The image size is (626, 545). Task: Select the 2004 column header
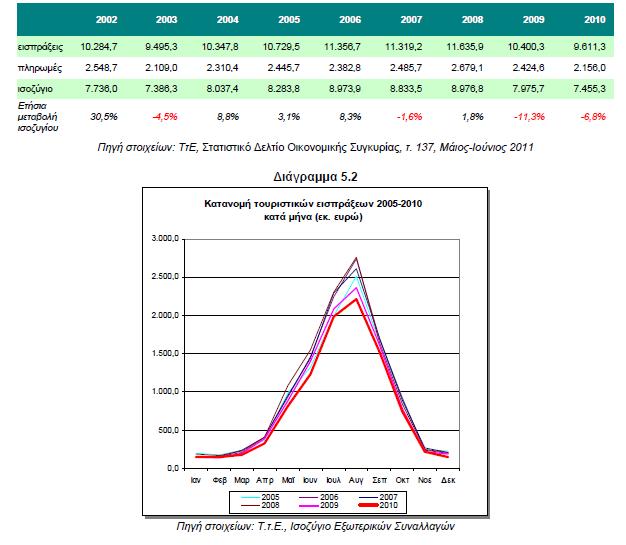228,20
